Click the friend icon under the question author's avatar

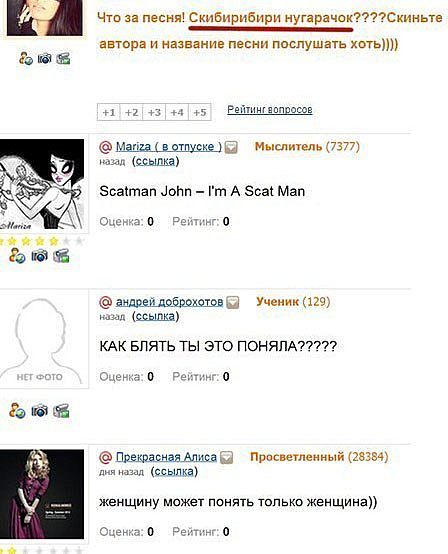[x=26, y=58]
